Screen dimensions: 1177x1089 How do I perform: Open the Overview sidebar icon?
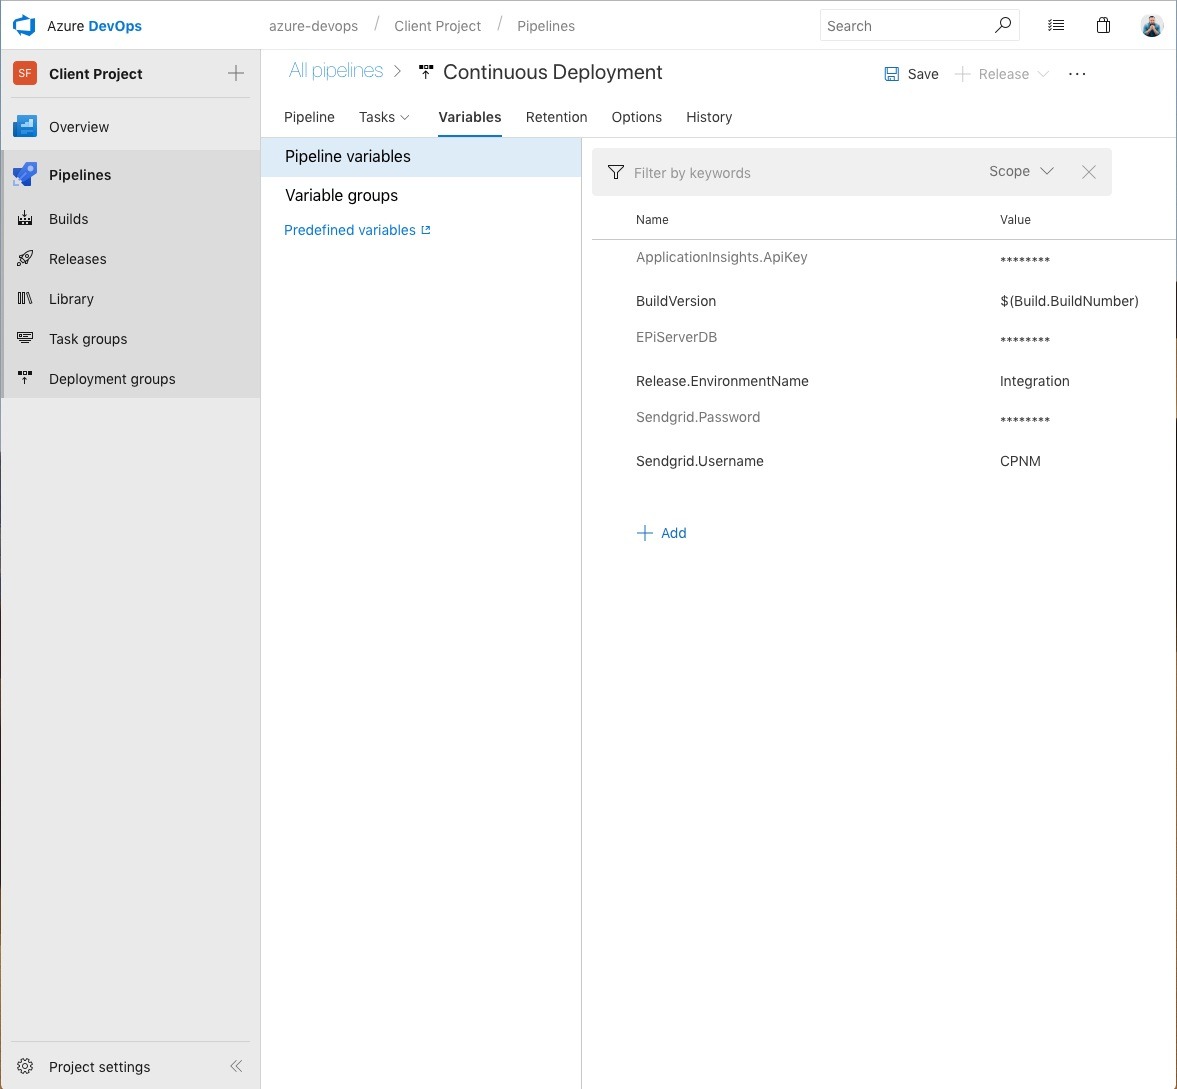pos(25,127)
